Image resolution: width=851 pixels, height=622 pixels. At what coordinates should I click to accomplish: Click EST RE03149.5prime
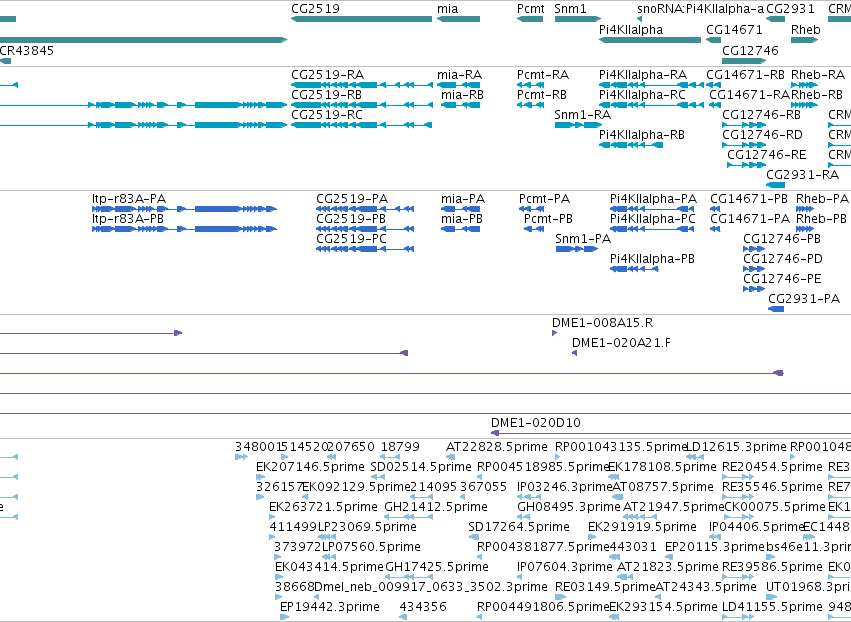606,587
